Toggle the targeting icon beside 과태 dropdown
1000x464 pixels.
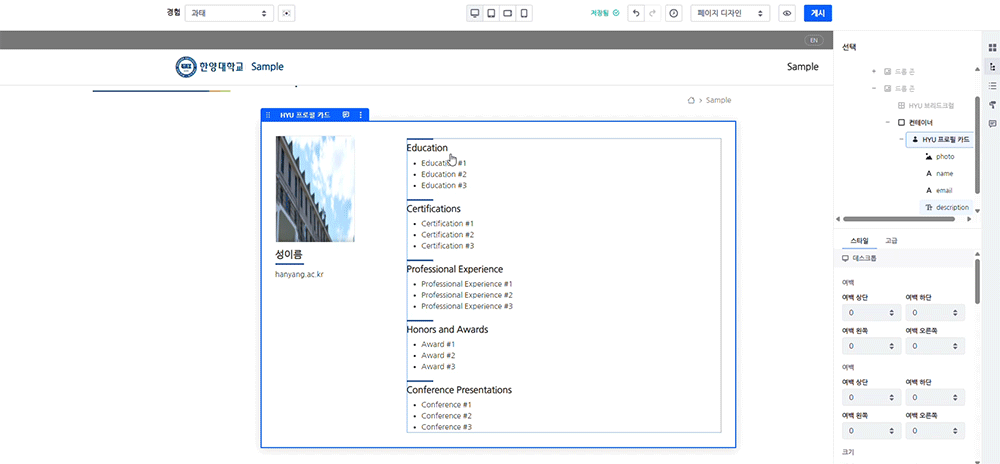(x=287, y=13)
